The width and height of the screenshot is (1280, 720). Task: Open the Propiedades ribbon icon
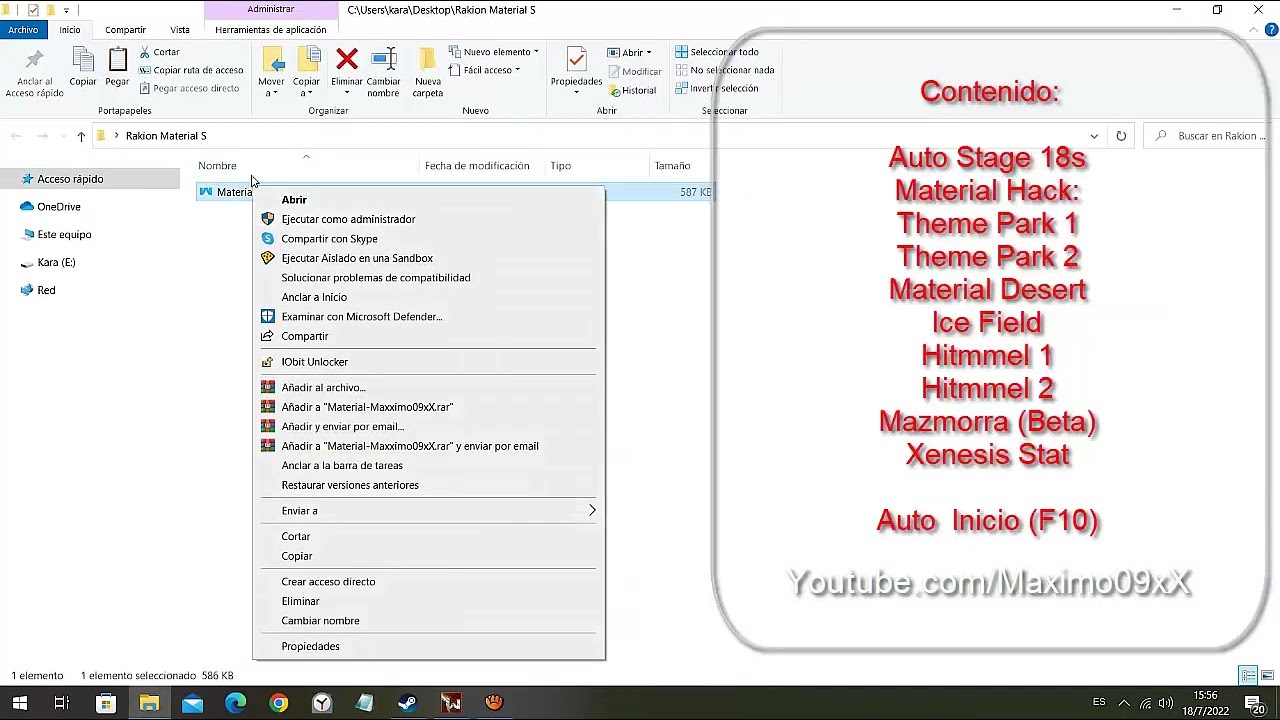click(x=576, y=60)
